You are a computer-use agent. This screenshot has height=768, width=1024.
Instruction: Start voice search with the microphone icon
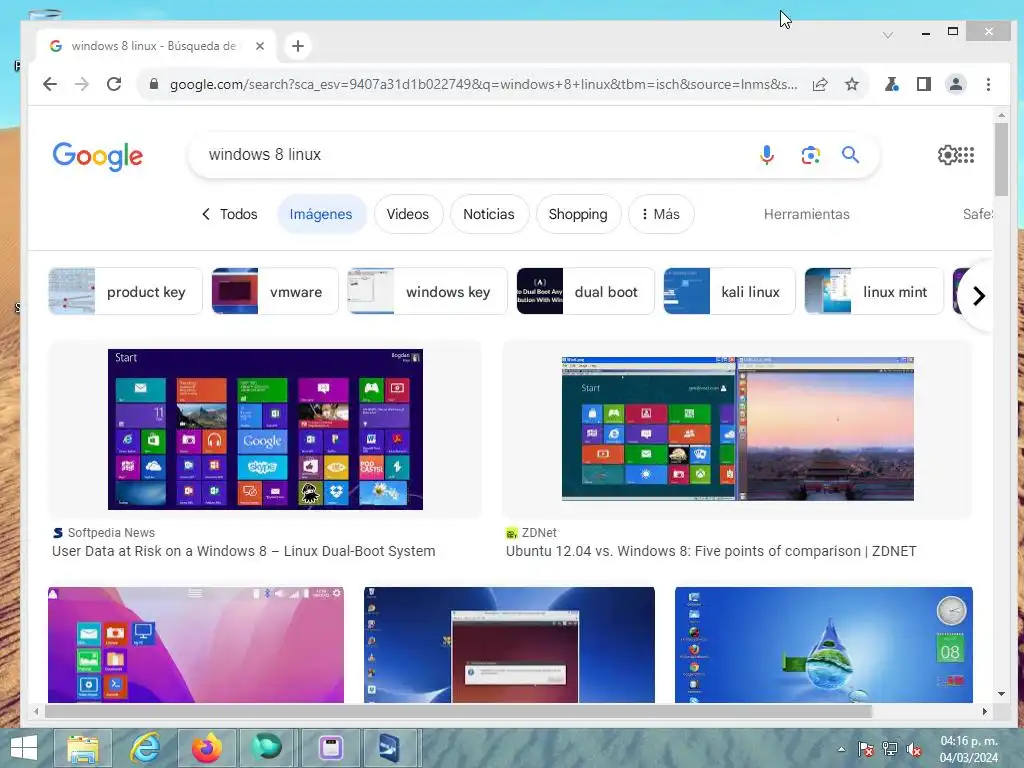click(x=767, y=155)
